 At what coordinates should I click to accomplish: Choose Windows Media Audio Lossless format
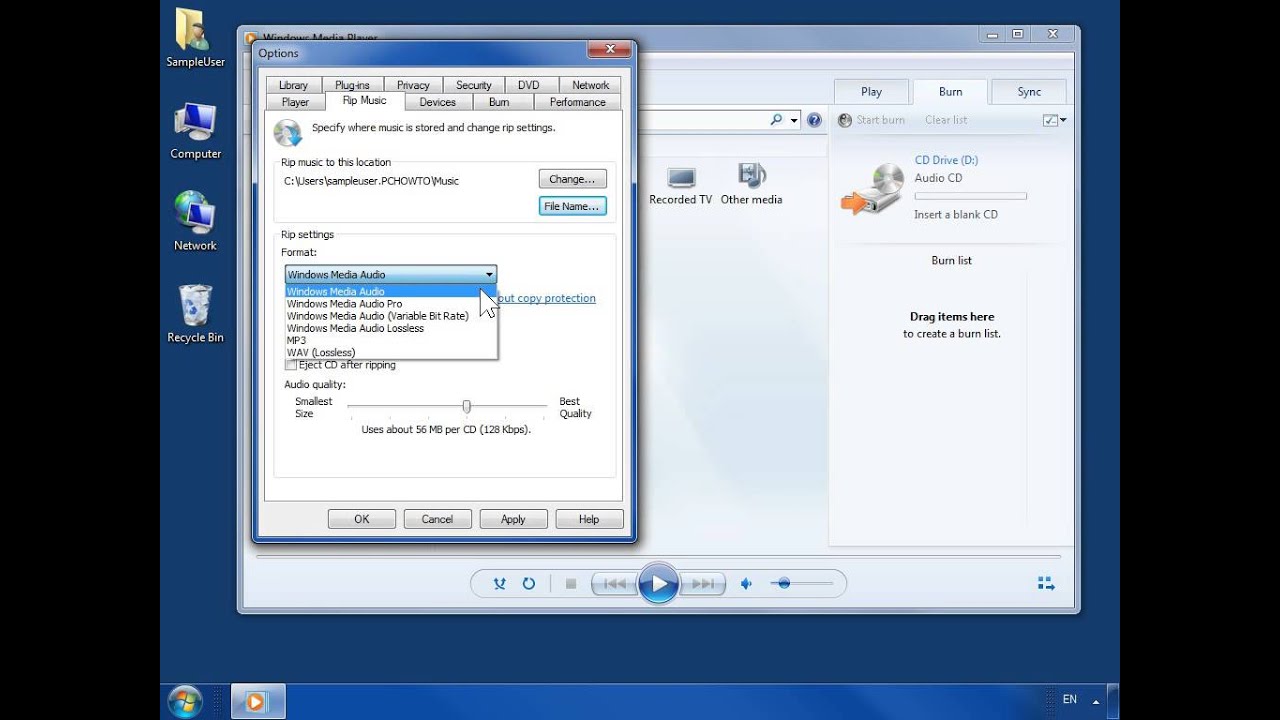(391, 328)
